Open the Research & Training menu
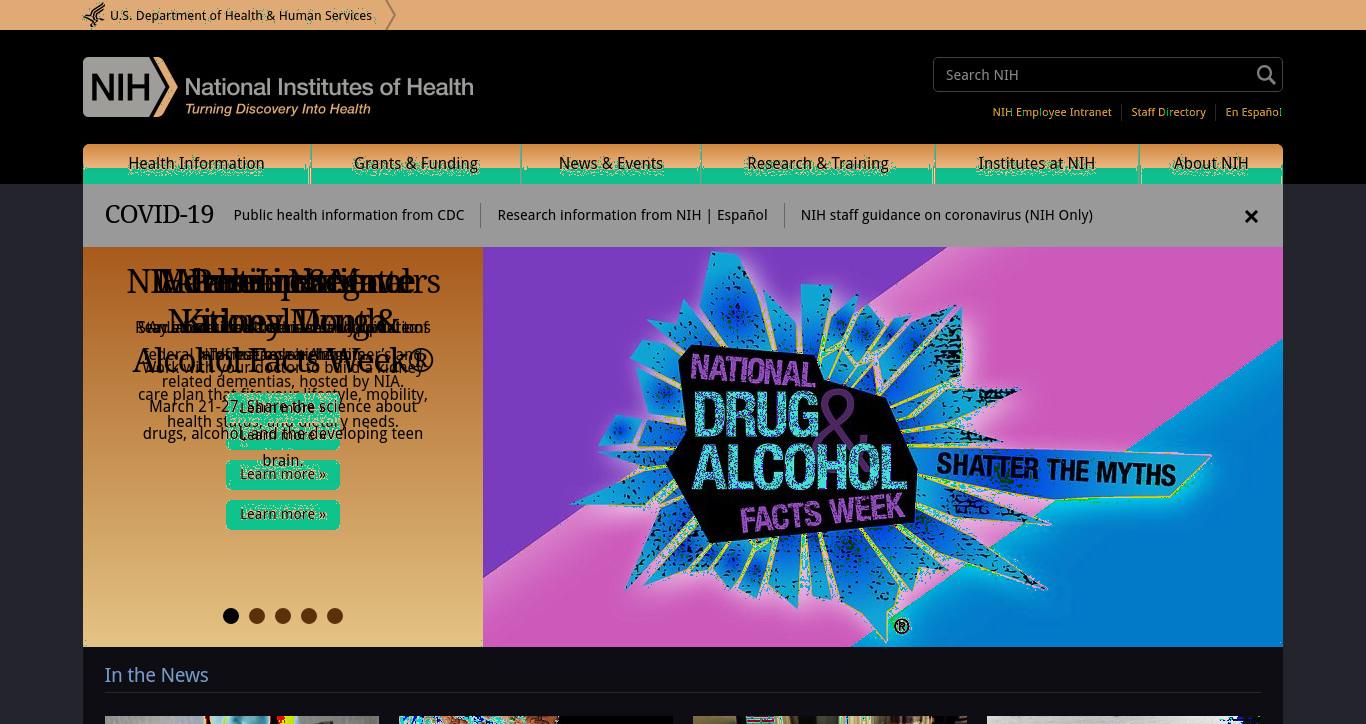The image size is (1366, 724). [818, 164]
